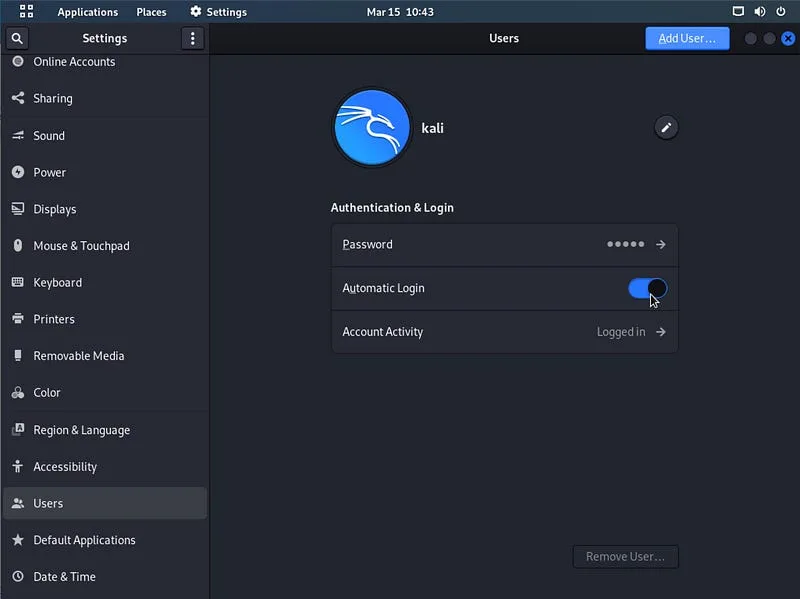Disable Automatic Login for kali
This screenshot has height=599, width=800.
click(x=644, y=288)
